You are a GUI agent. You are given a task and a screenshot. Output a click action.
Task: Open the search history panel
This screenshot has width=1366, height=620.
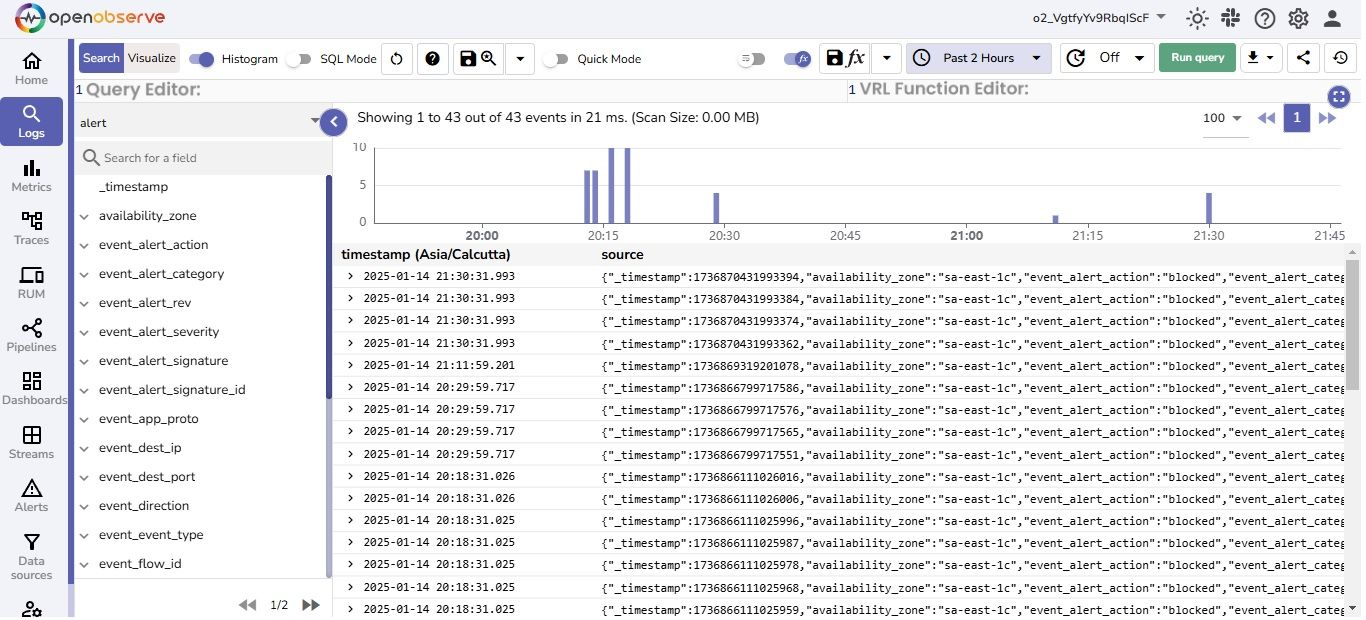(1340, 57)
